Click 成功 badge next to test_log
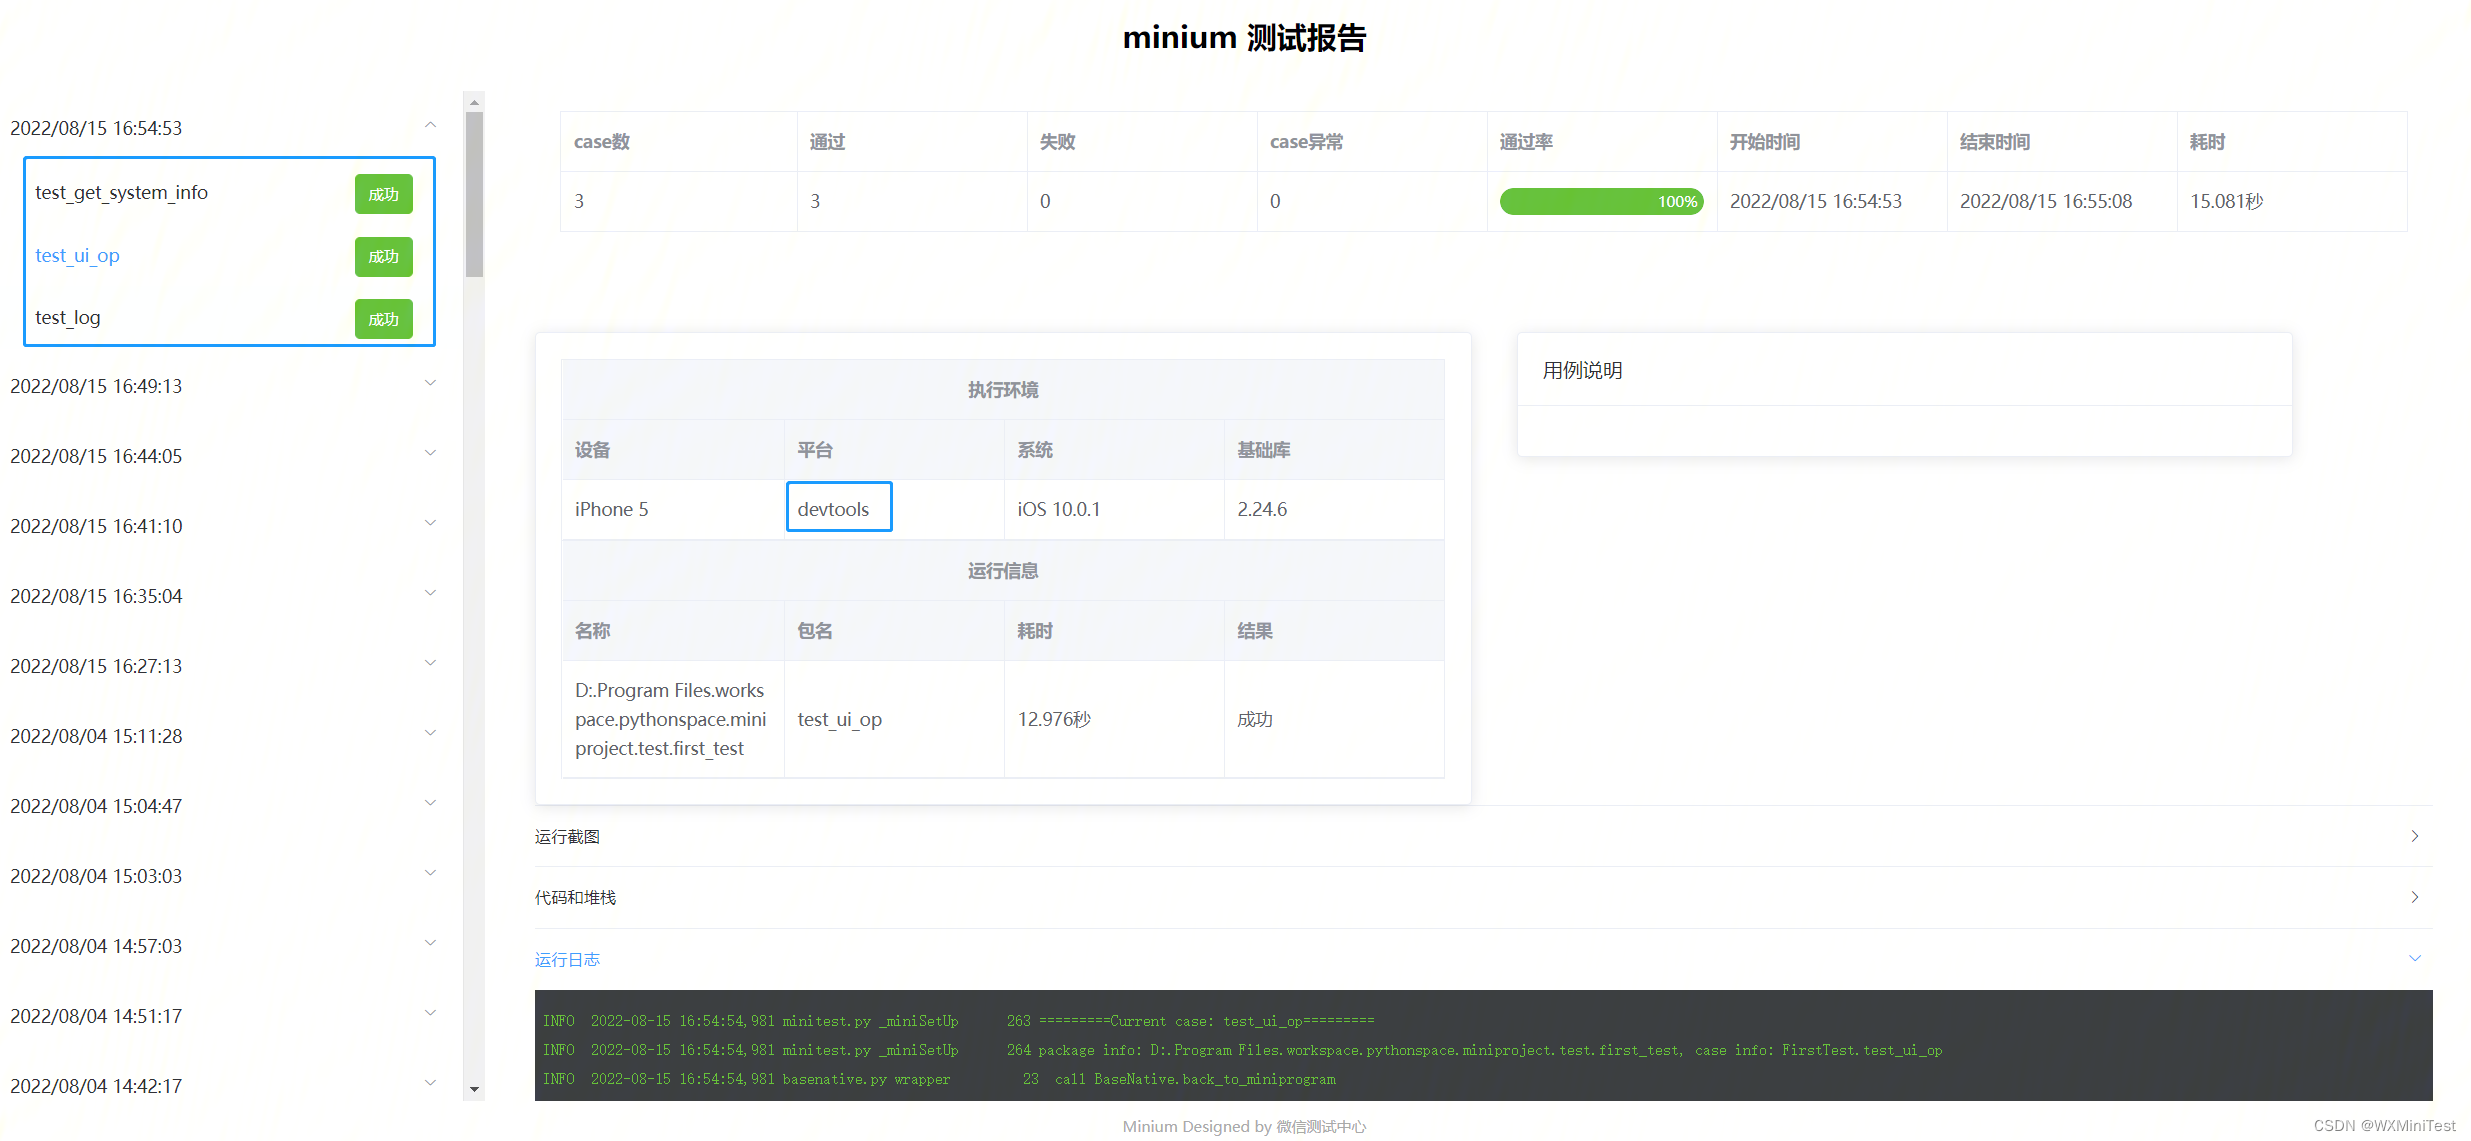2471x1141 pixels. click(x=383, y=319)
